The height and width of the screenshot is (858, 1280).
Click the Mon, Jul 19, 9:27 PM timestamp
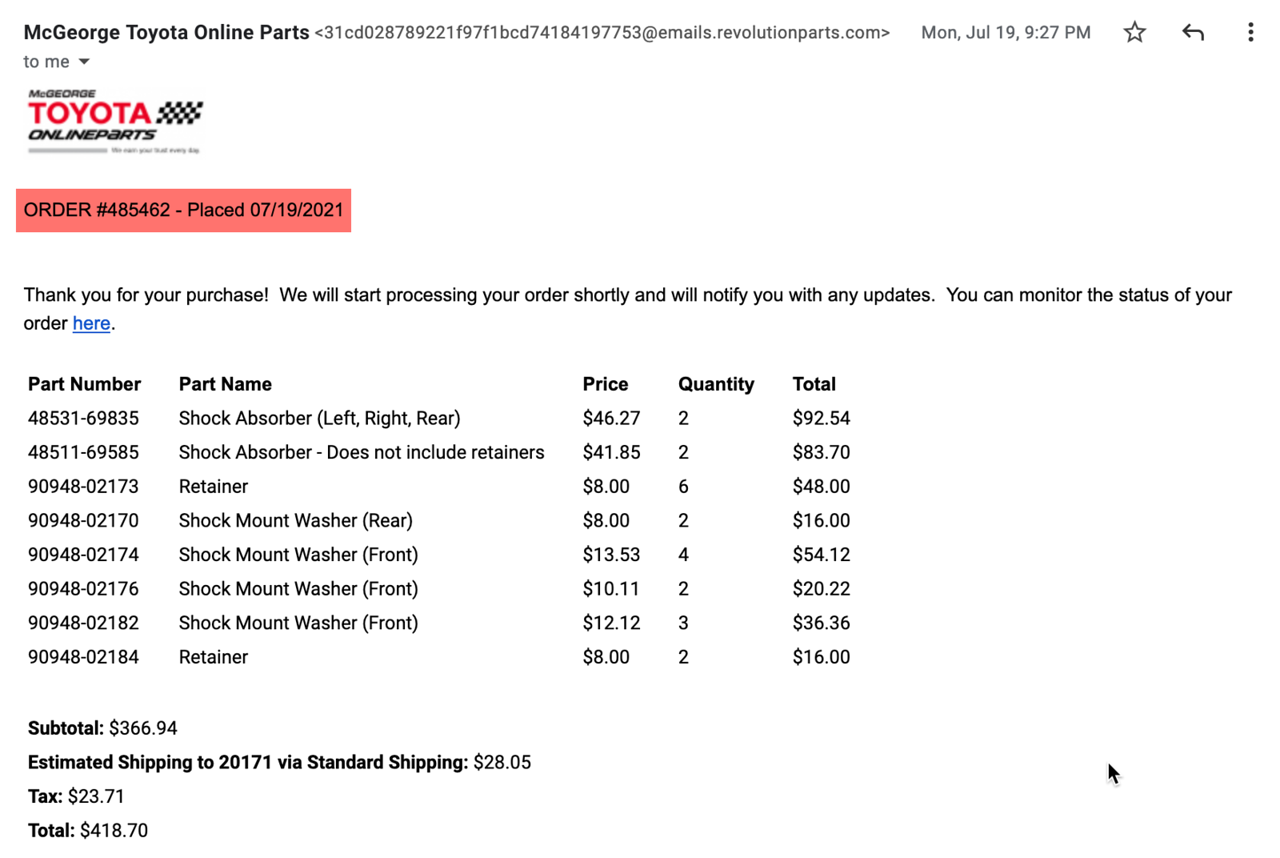1005,33
